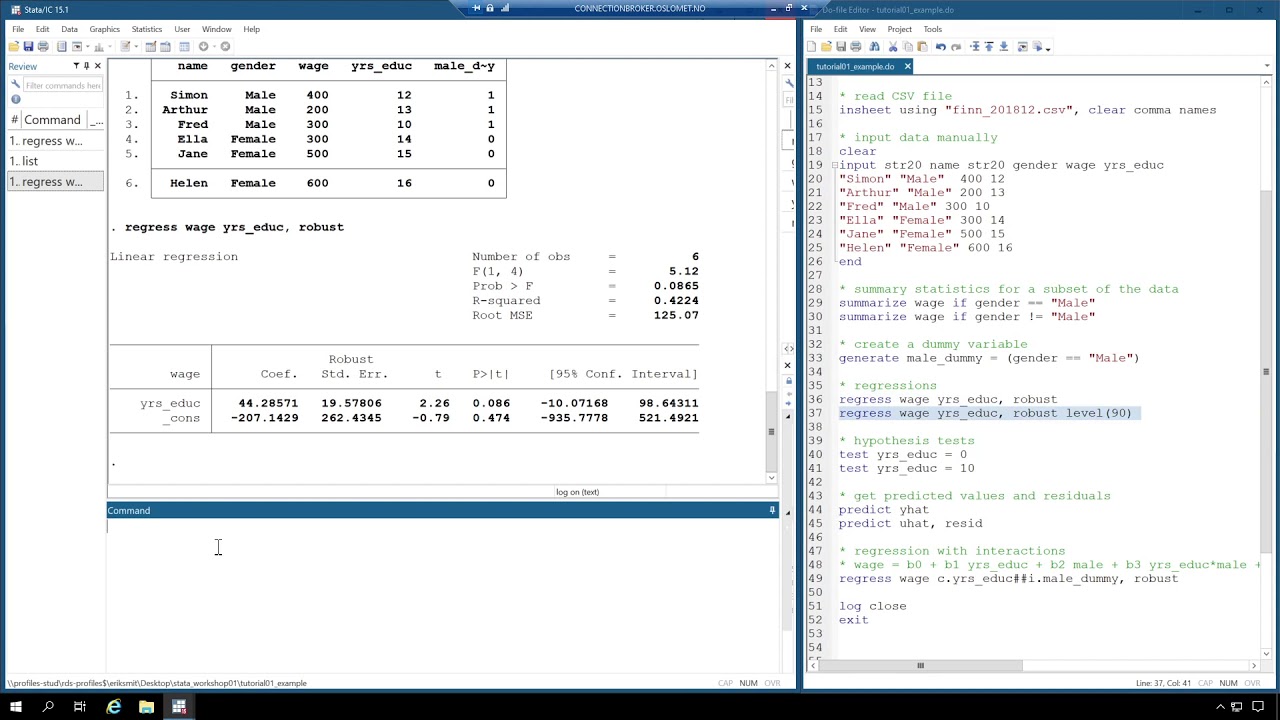
Task: Click Save icon in Stata main toolbar
Action: pyautogui.click(x=28, y=46)
